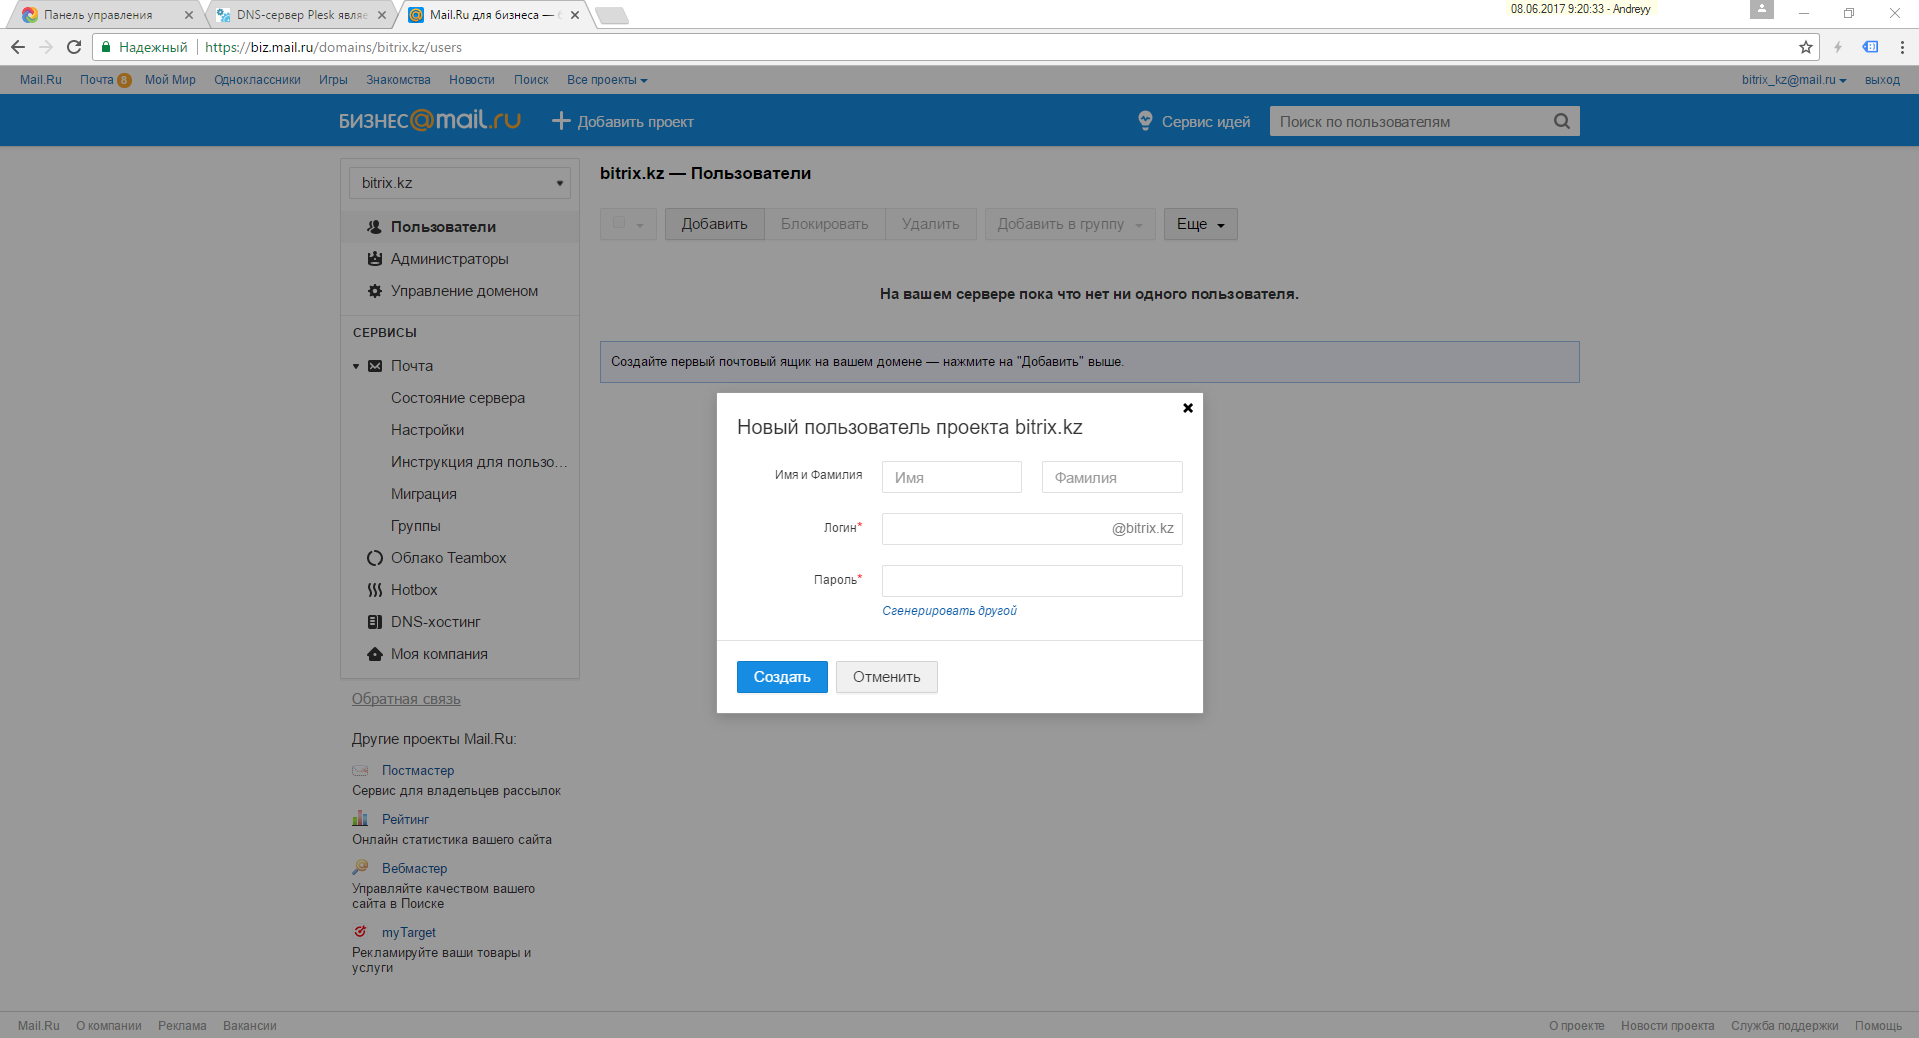
Task: Open the Постмастер project link
Action: pos(418,771)
